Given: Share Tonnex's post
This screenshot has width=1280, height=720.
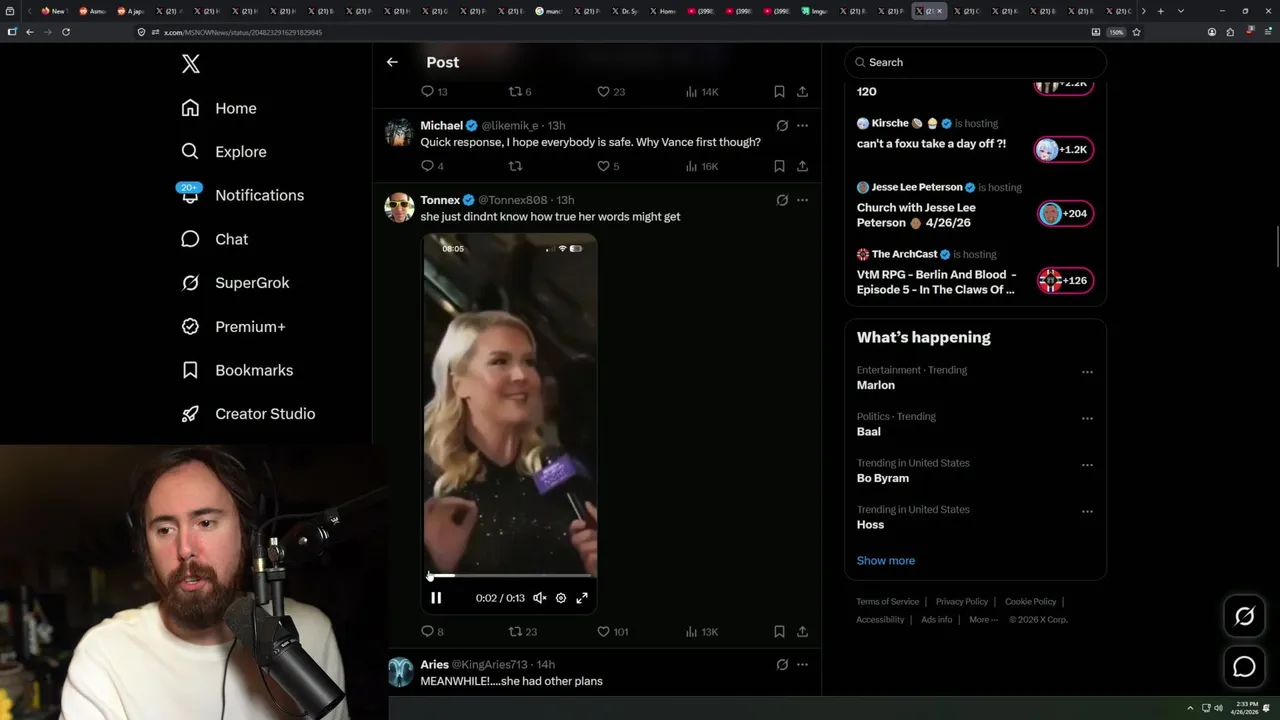Looking at the screenshot, I should [802, 632].
